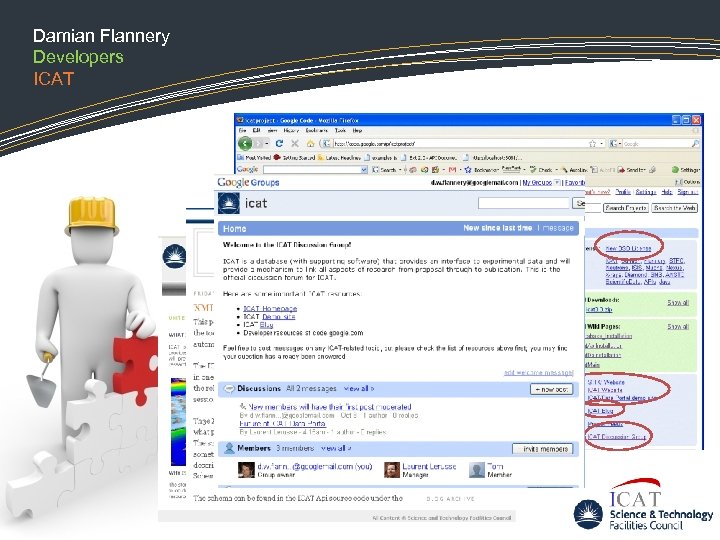The height and width of the screenshot is (540, 720).
Task: Go to the Home page using the house icon
Action: 311,144
